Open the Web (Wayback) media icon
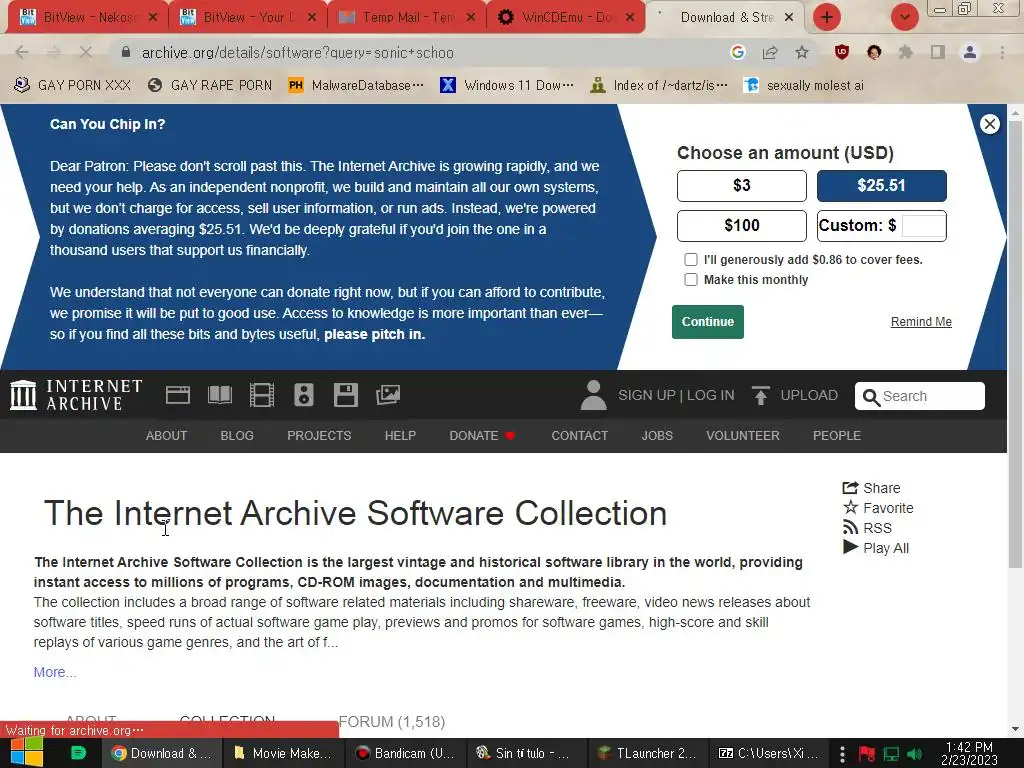The height and width of the screenshot is (768, 1024). coord(178,395)
